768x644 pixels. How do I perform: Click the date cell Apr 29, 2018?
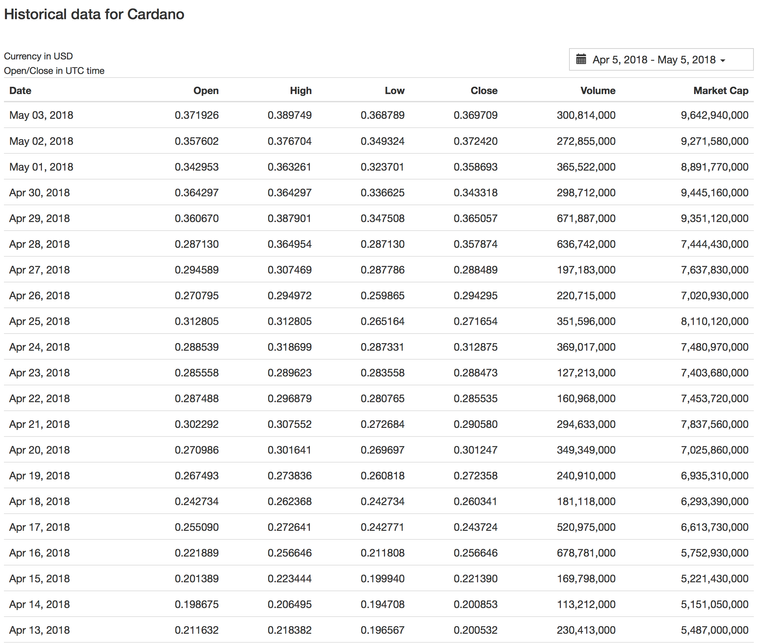39,218
